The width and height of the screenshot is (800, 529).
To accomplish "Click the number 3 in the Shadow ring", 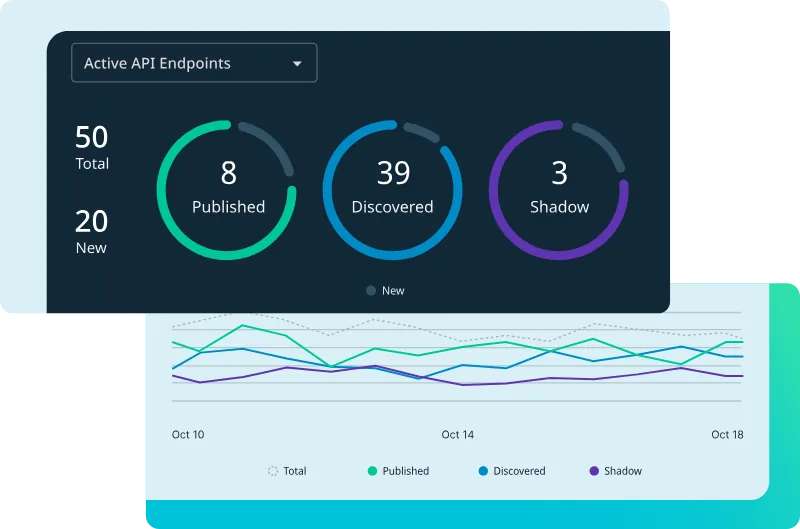I will [559, 173].
